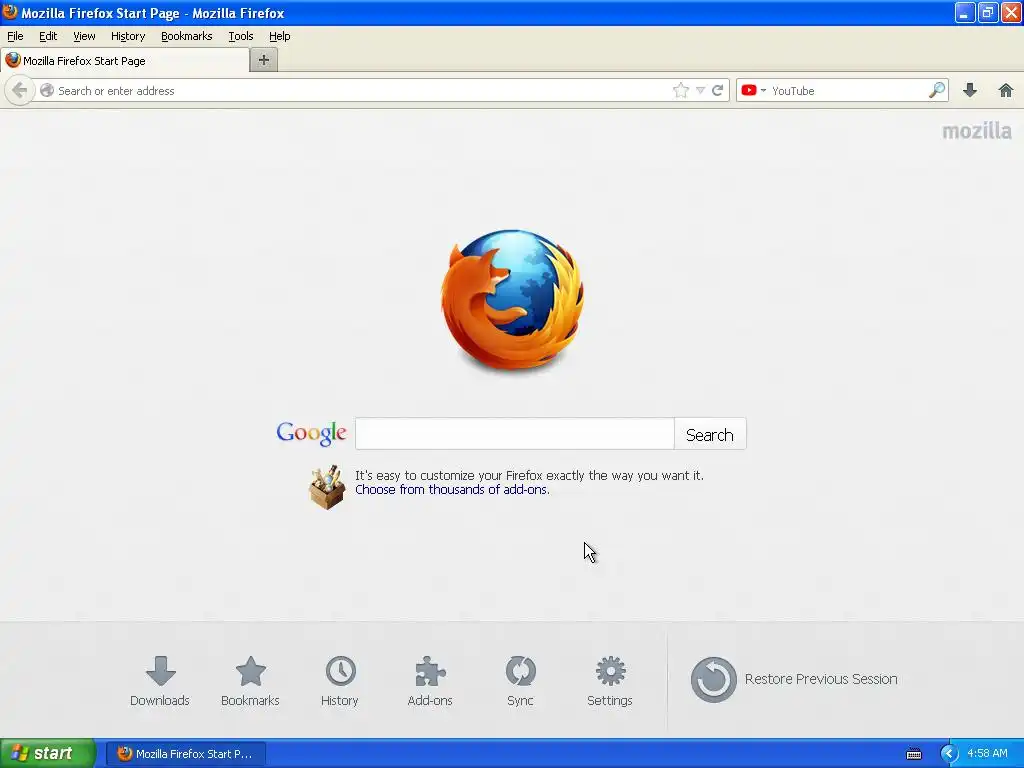
Task: Open the Downloads toolbar arrow button
Action: [970, 90]
